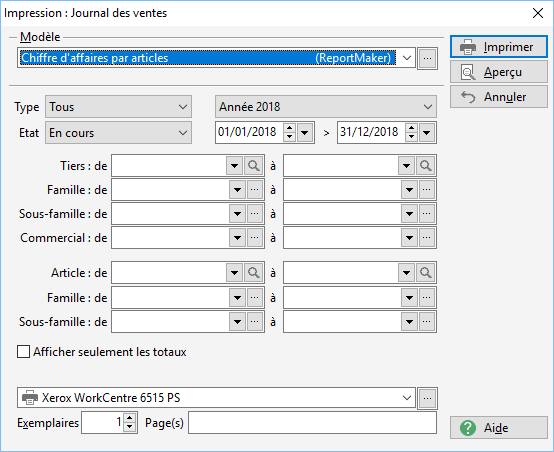Open article search next to Article 'à' field

tap(426, 272)
